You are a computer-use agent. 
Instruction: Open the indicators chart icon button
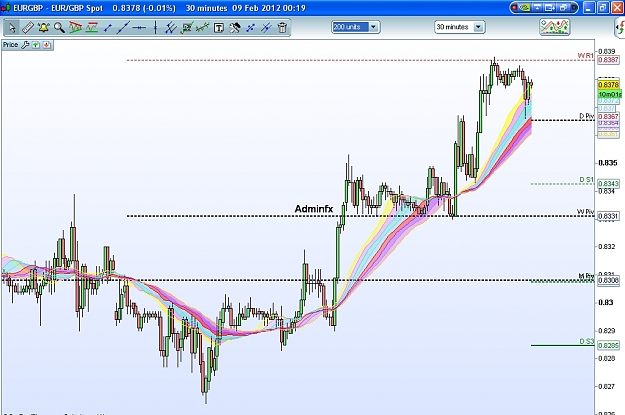[554, 27]
